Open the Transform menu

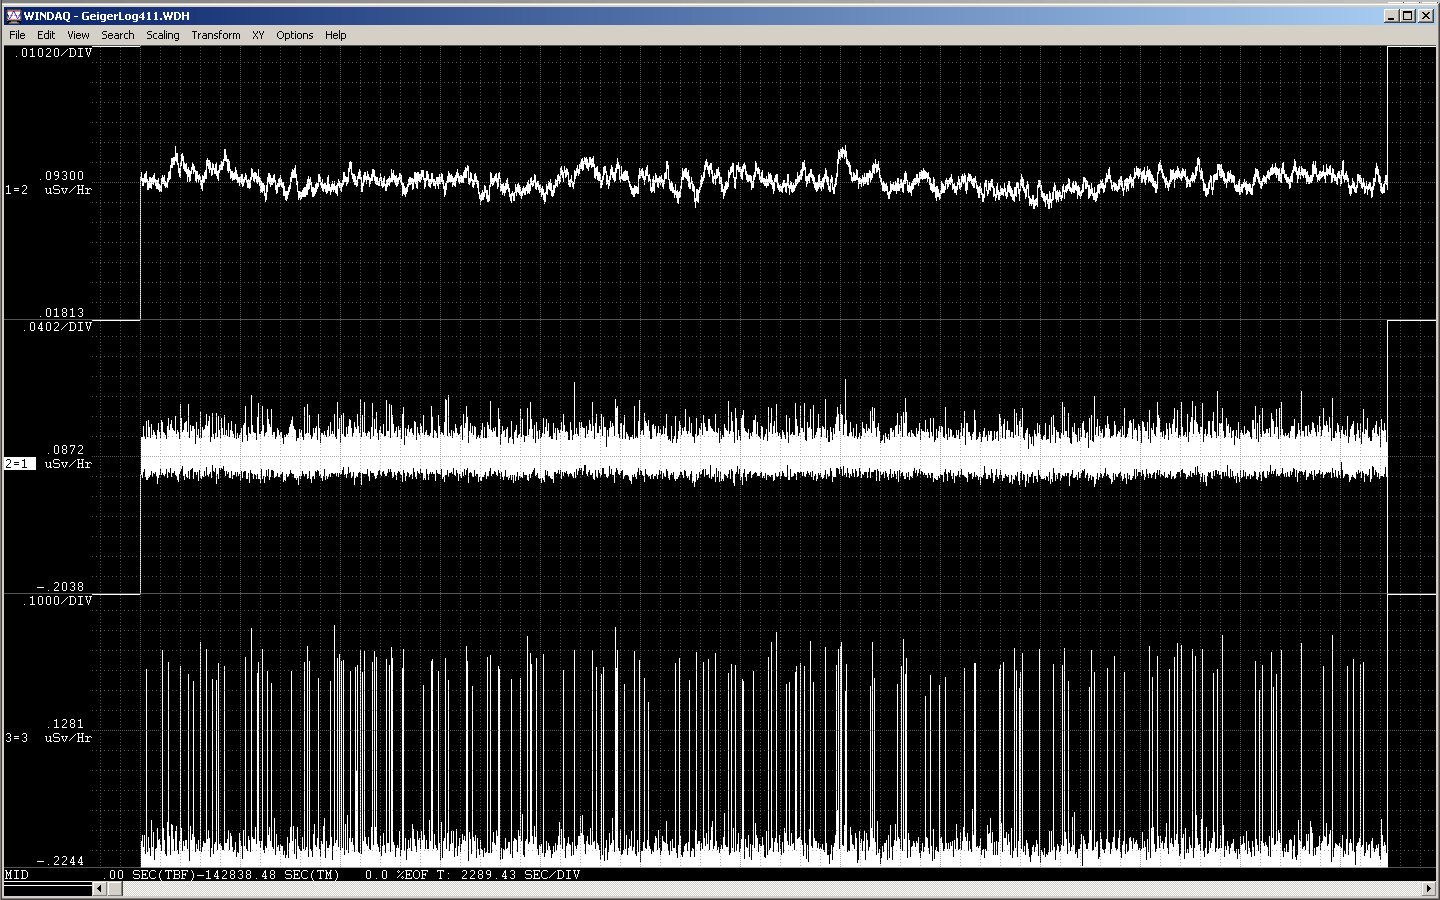click(x=215, y=35)
